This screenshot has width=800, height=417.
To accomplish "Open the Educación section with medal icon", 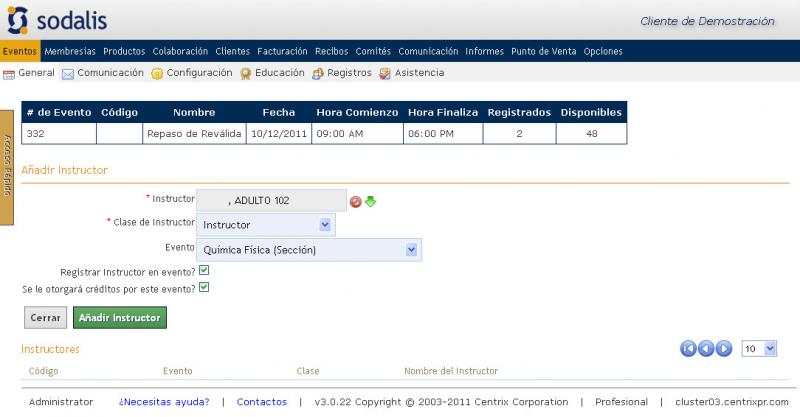I will (245, 73).
